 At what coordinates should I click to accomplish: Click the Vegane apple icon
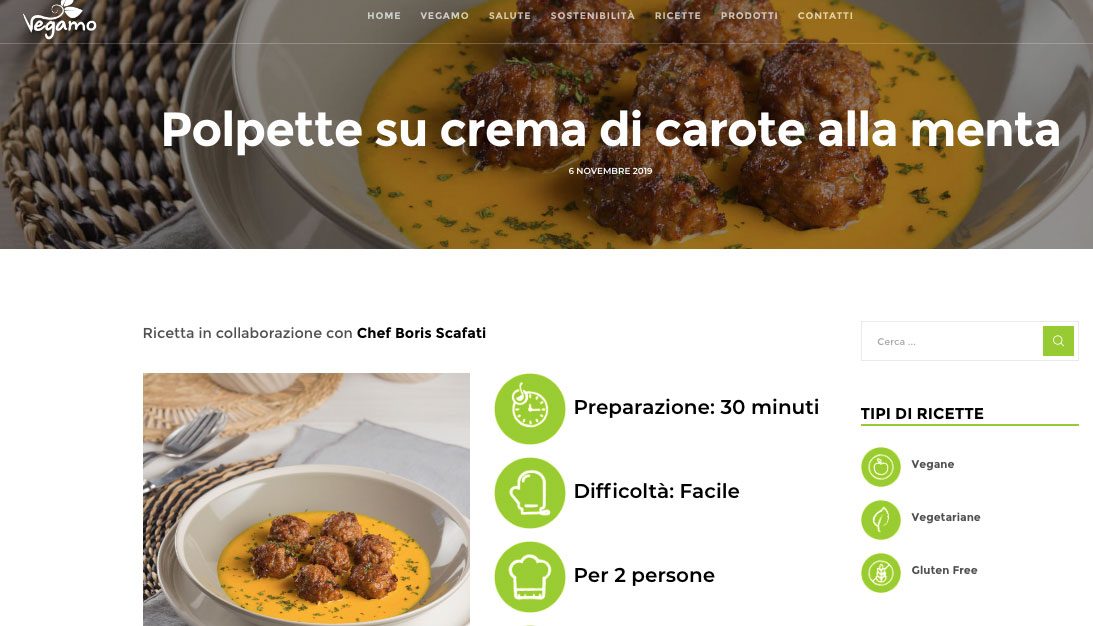coord(880,467)
